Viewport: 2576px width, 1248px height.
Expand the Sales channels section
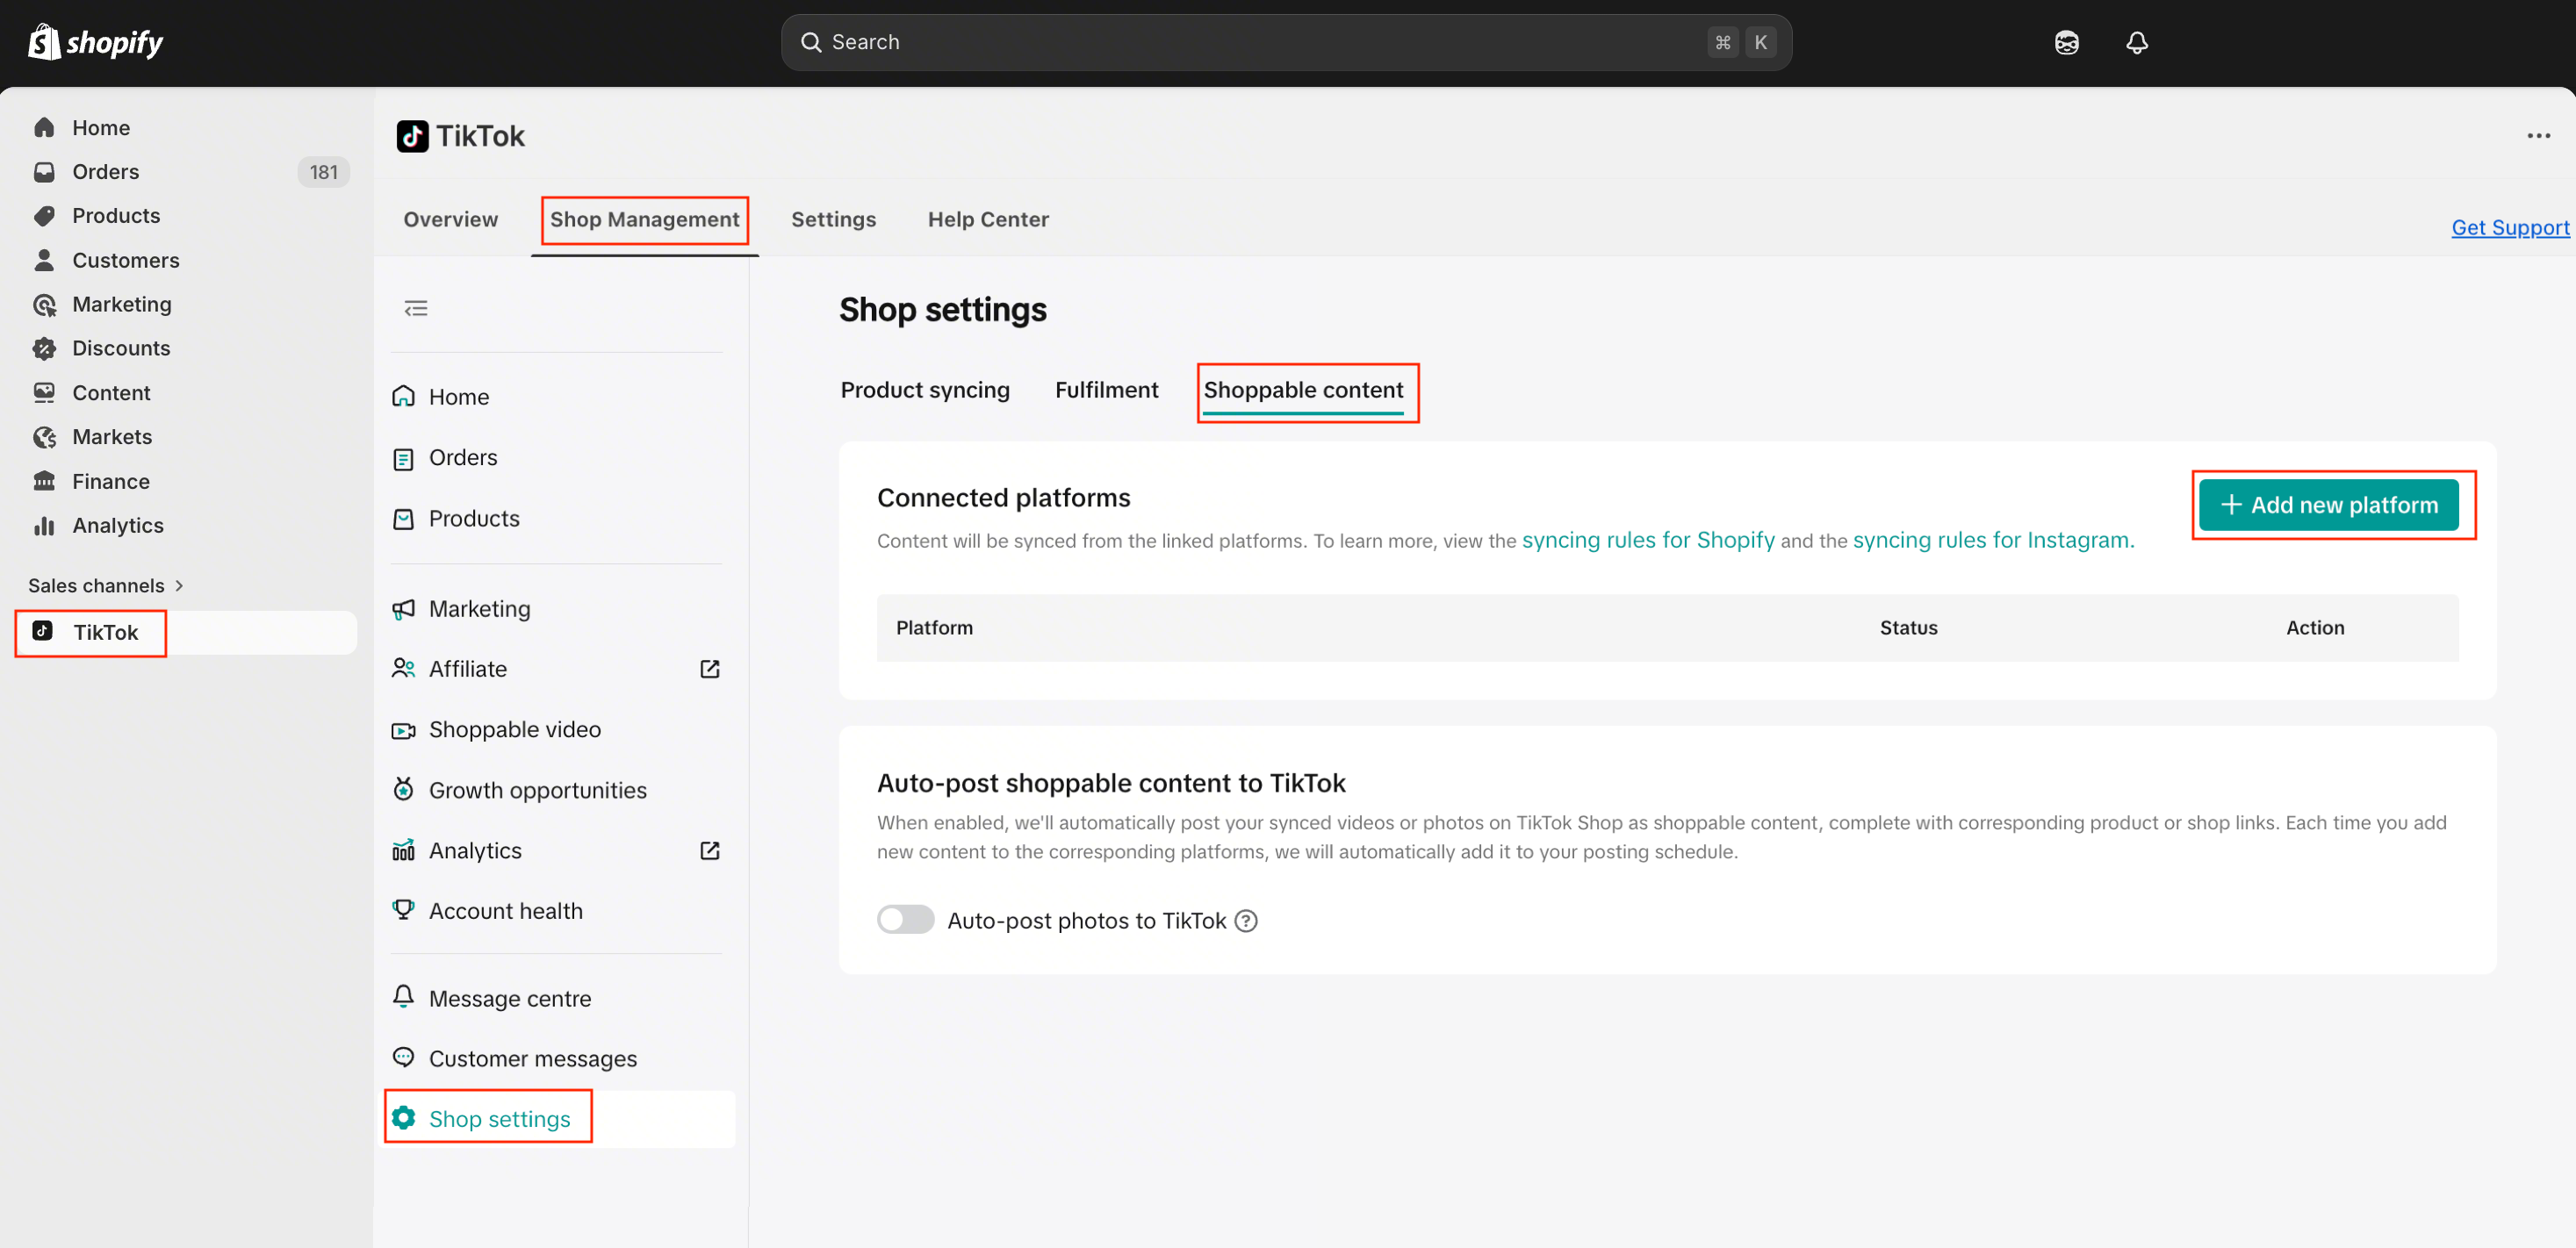(x=106, y=586)
